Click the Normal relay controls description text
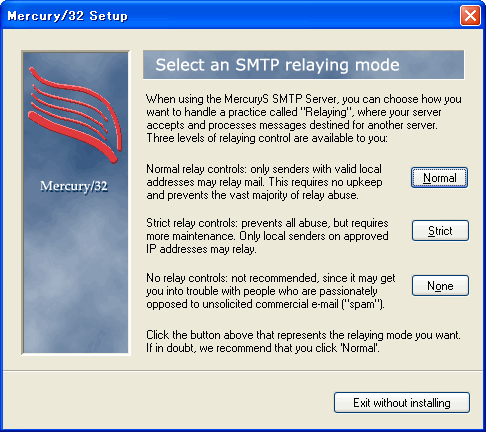This screenshot has height=432, width=486. point(264,182)
